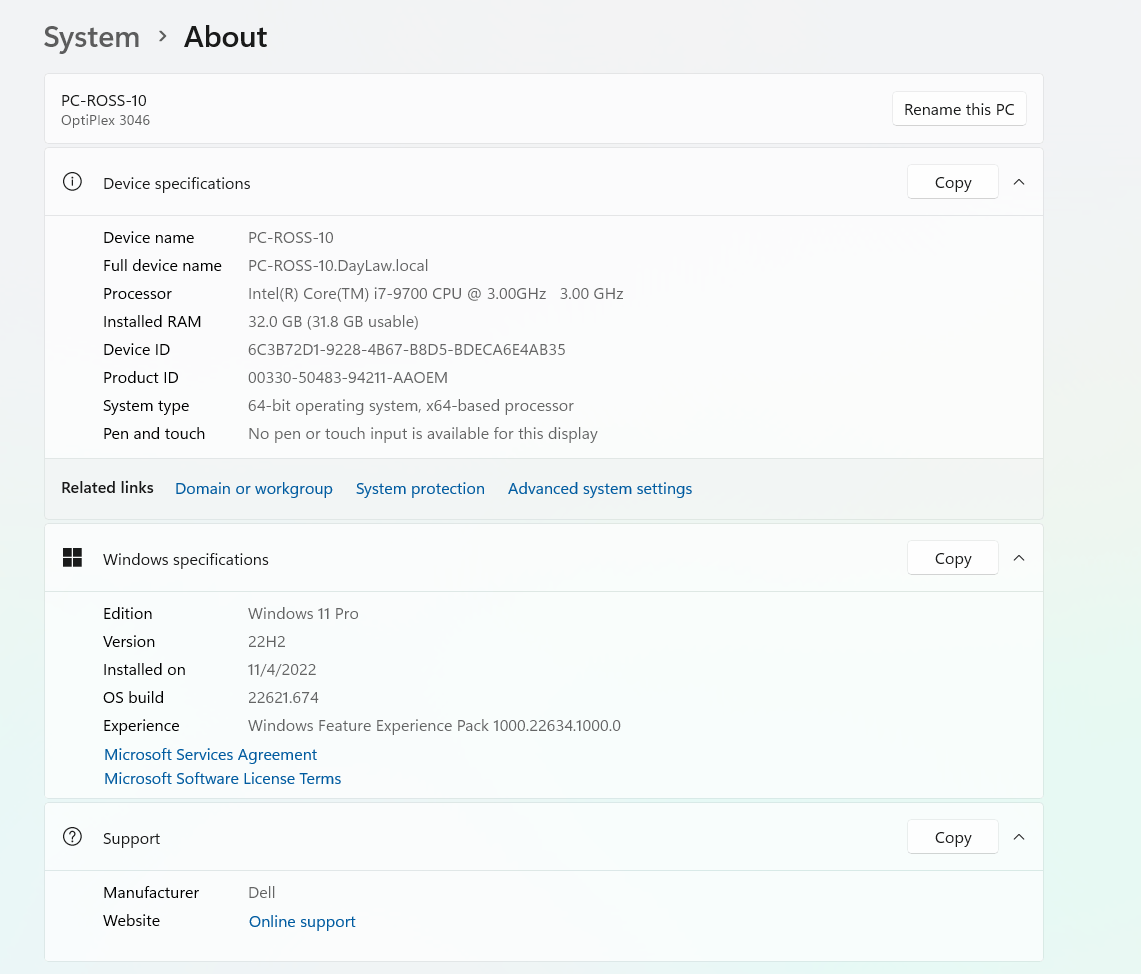View Microsoft Software License Terms
Viewport: 1141px width, 974px height.
click(x=222, y=778)
